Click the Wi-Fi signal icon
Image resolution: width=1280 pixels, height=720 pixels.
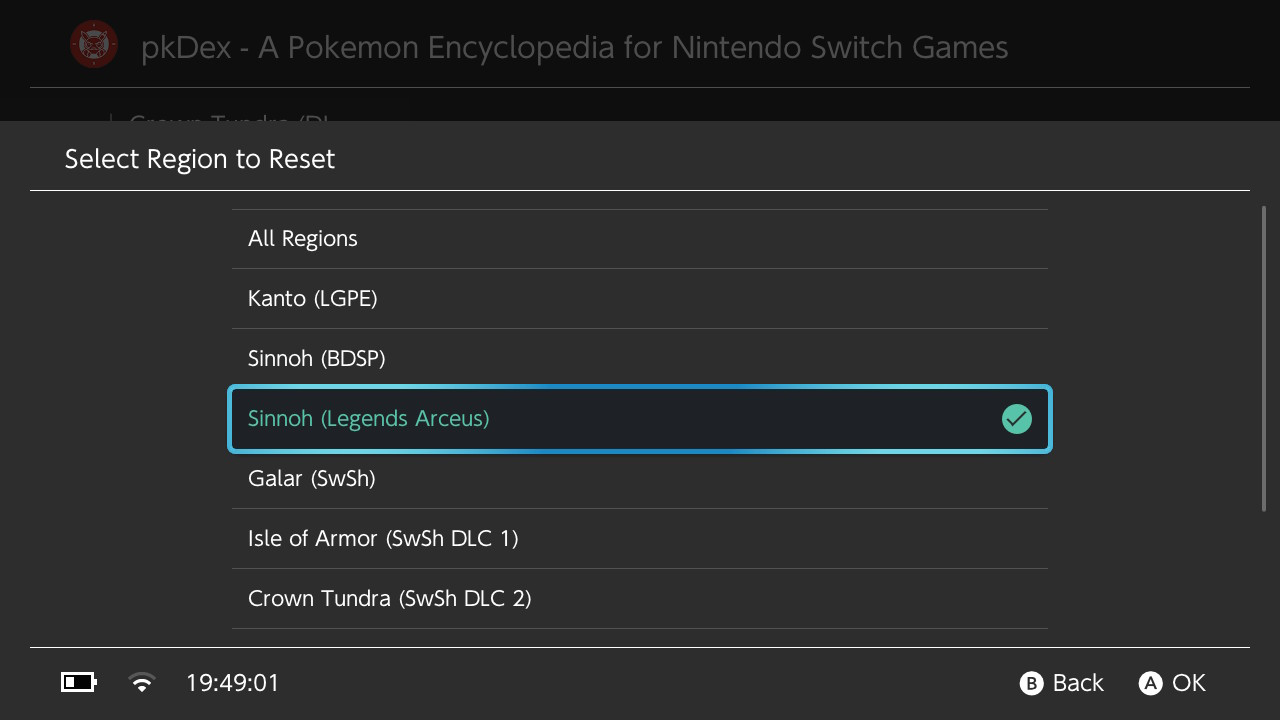click(142, 683)
